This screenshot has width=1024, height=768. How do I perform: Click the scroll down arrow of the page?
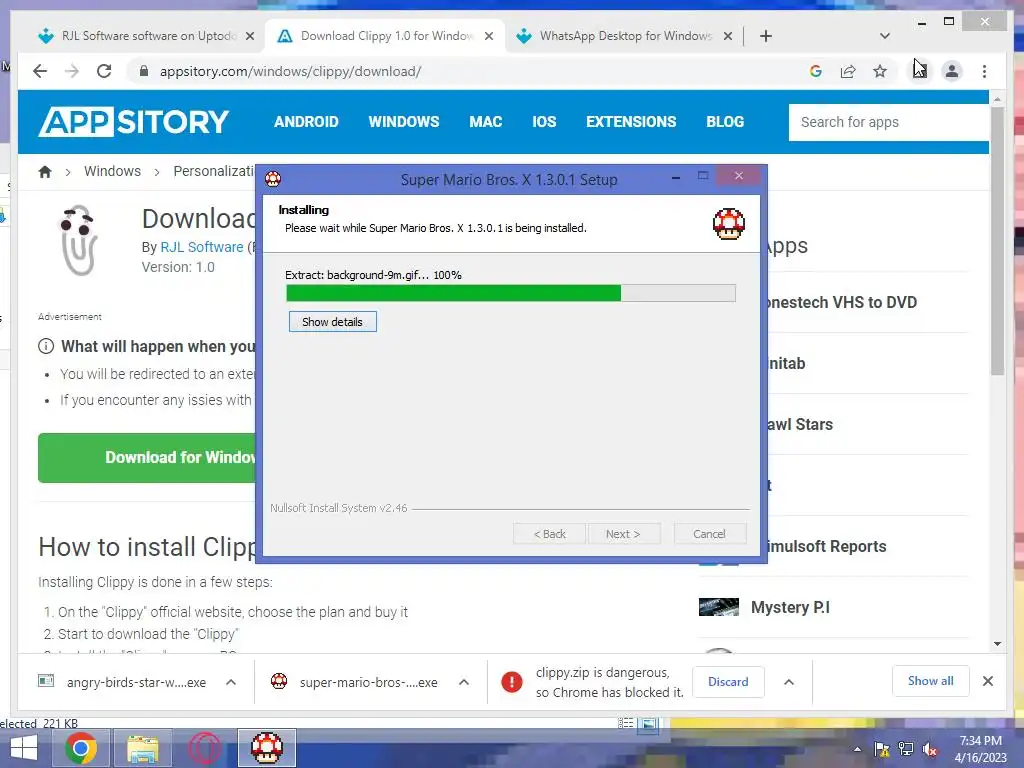pos(997,644)
